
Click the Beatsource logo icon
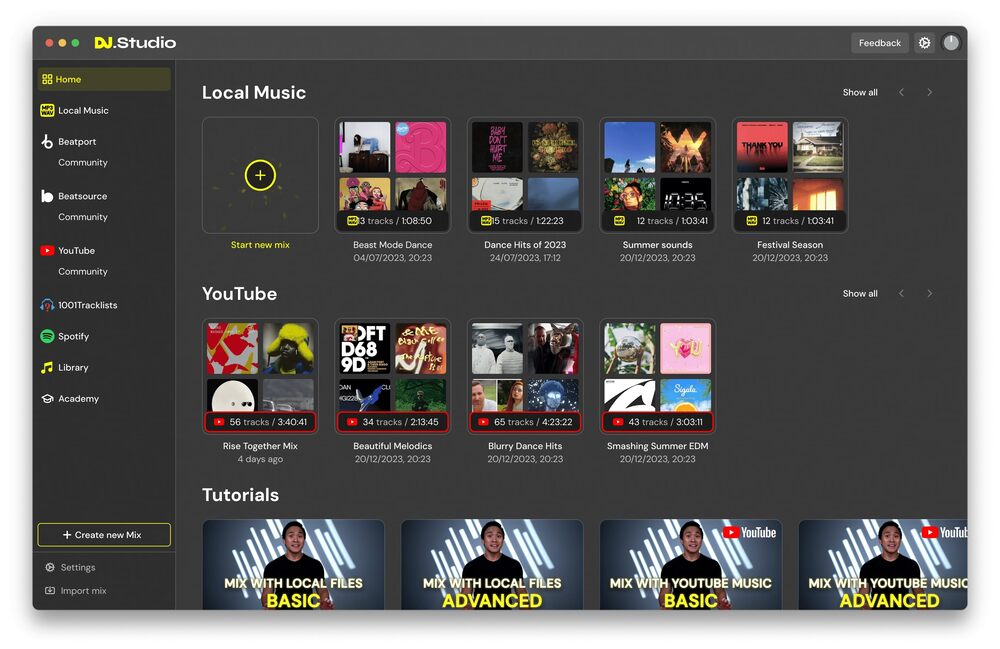click(47, 196)
